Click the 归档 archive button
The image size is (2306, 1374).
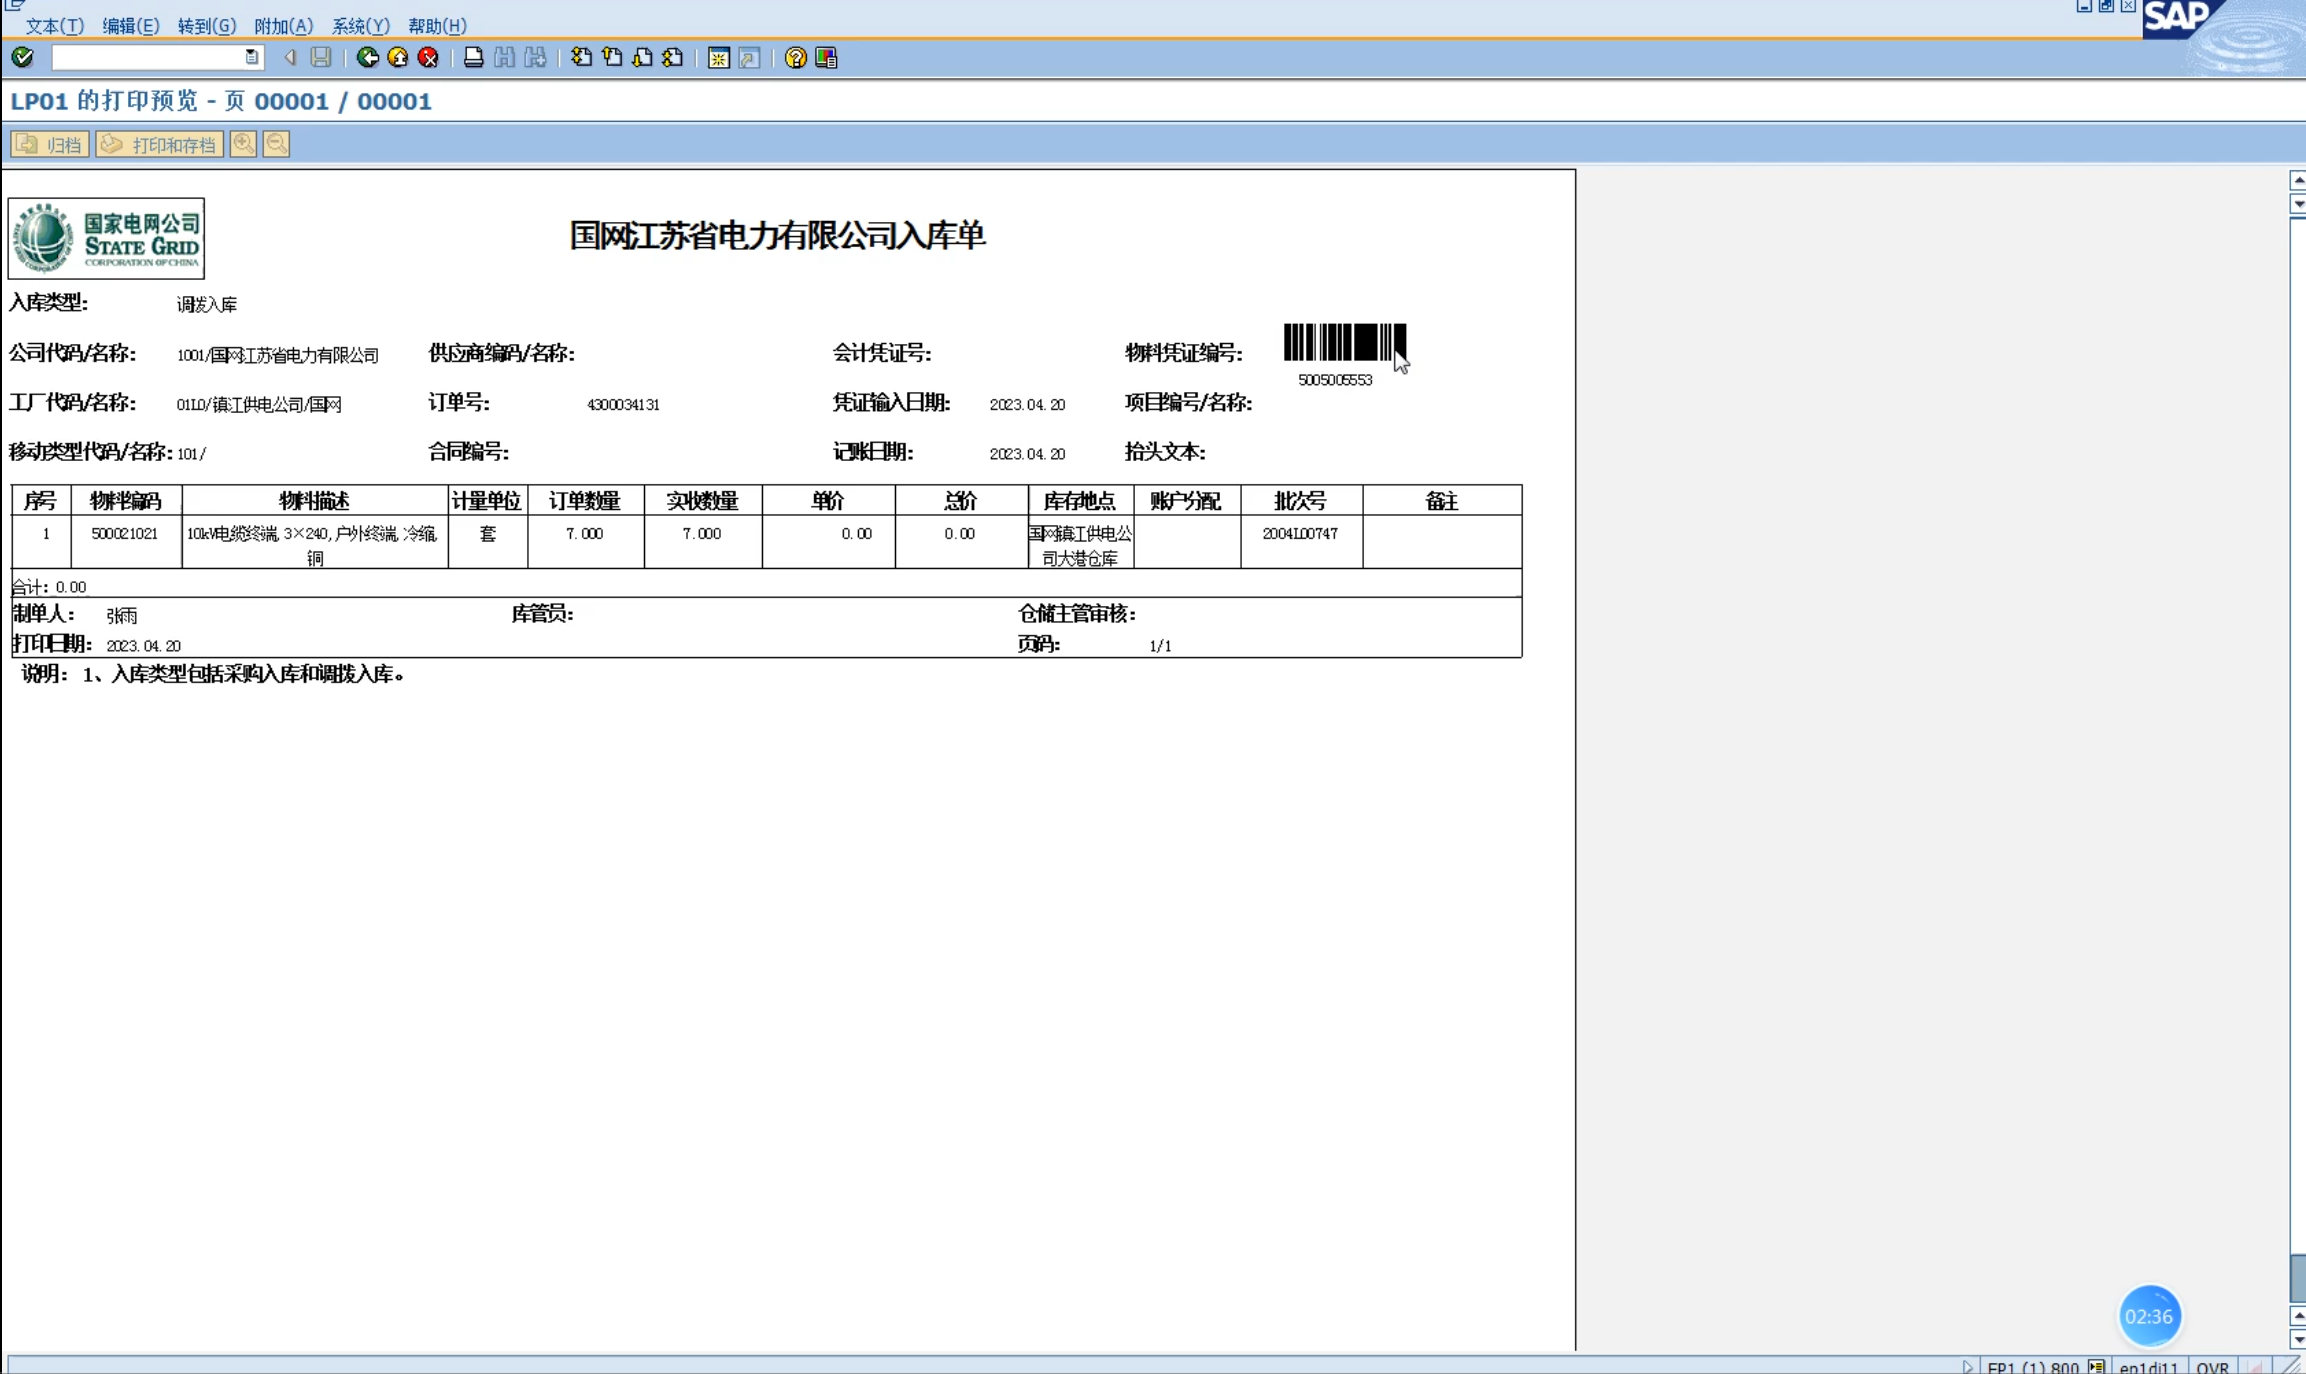click(x=50, y=144)
